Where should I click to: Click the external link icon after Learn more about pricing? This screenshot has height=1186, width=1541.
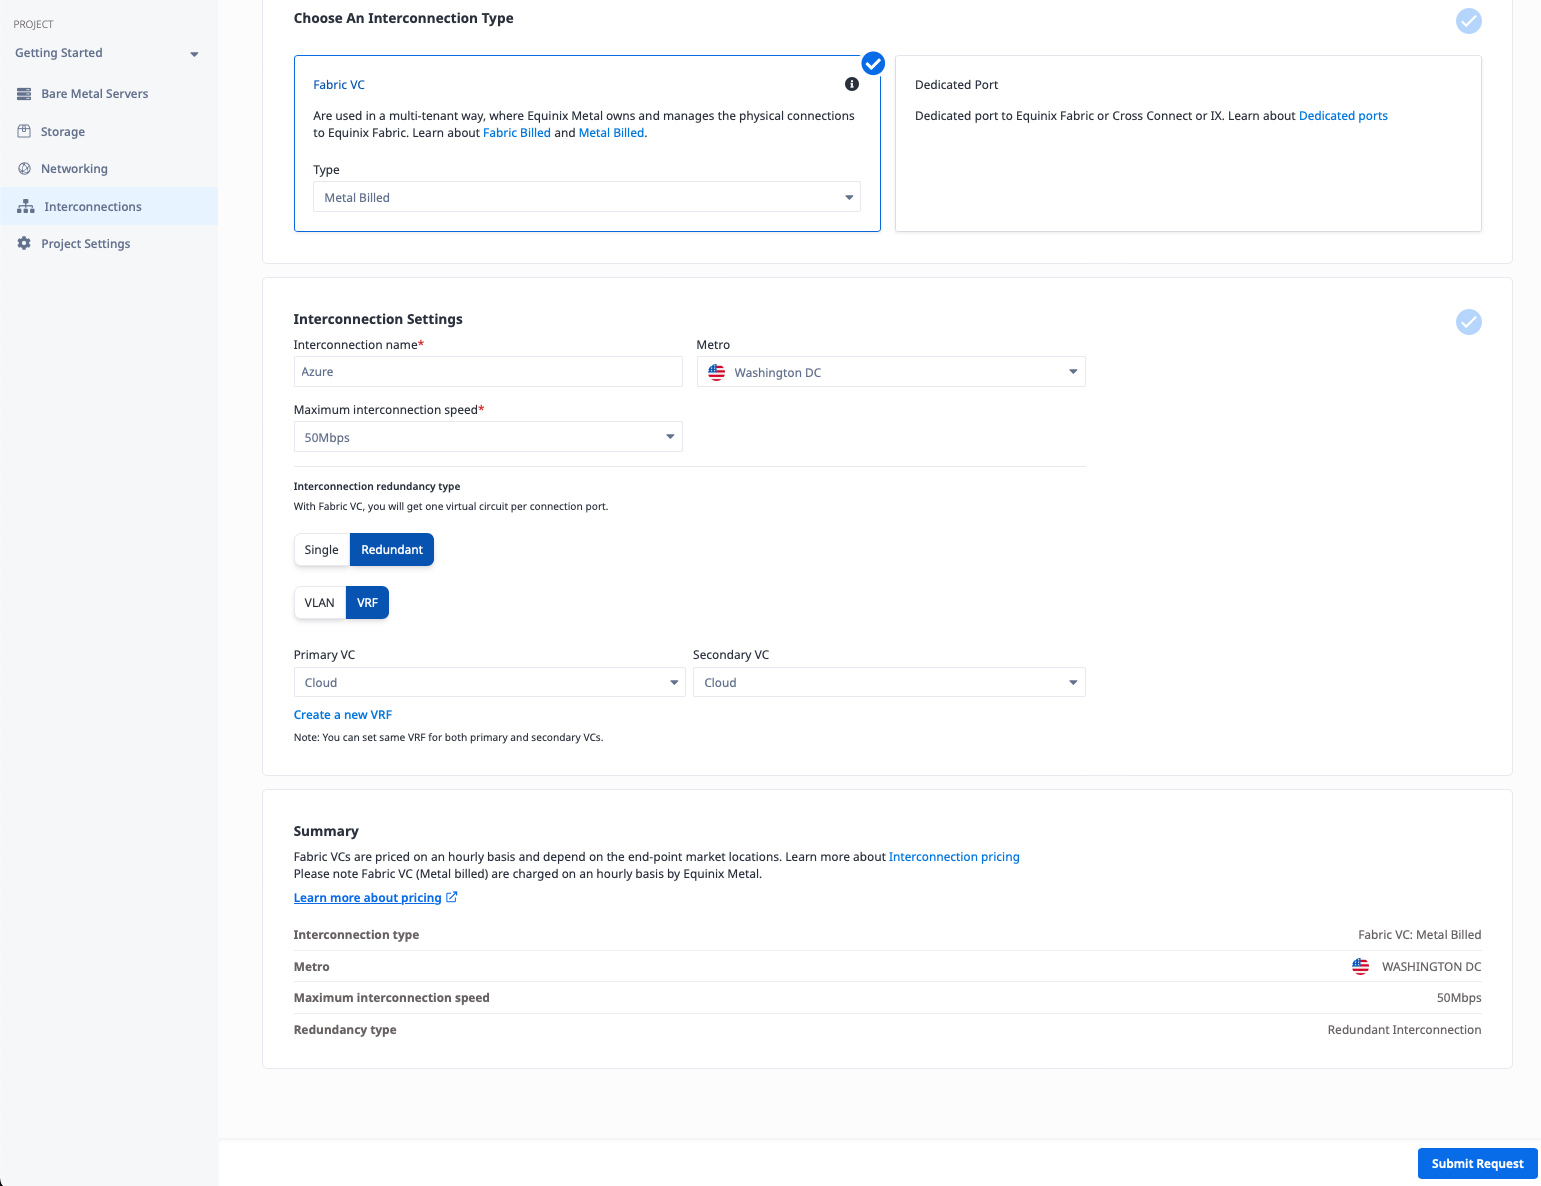(452, 897)
